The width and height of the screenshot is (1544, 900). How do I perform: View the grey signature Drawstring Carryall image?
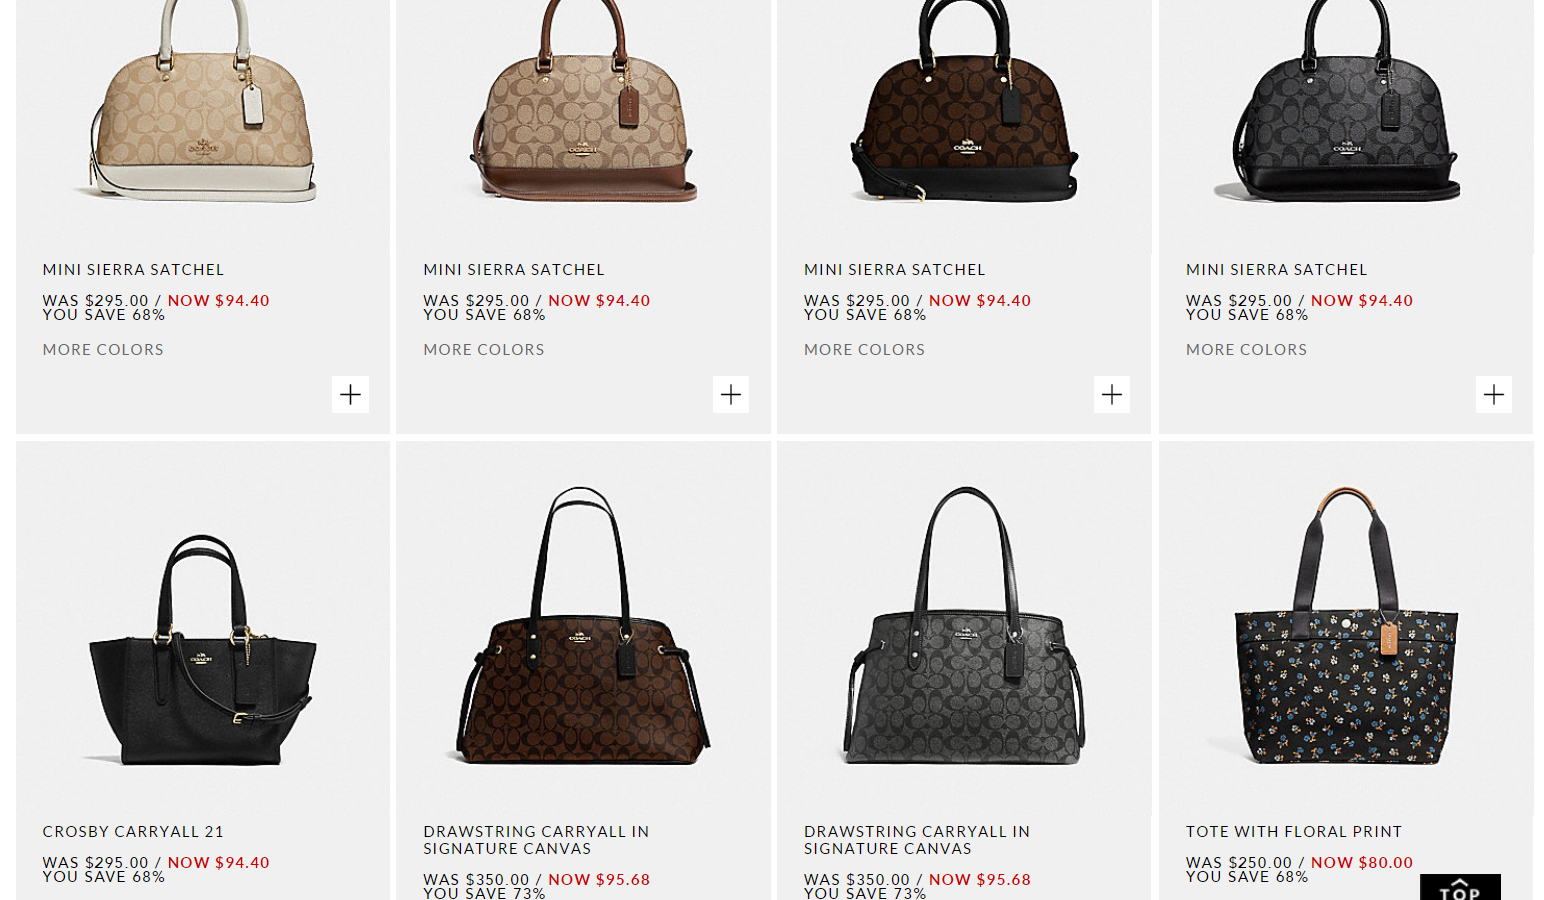[965, 626]
